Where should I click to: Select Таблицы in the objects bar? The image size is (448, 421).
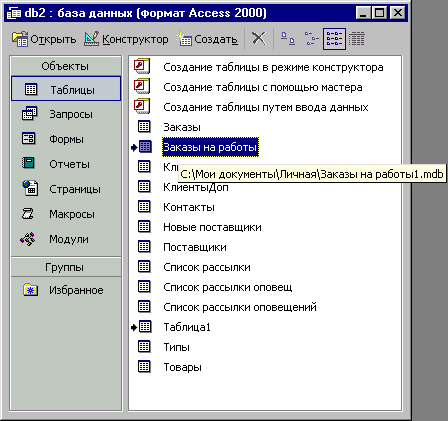click(x=66, y=89)
